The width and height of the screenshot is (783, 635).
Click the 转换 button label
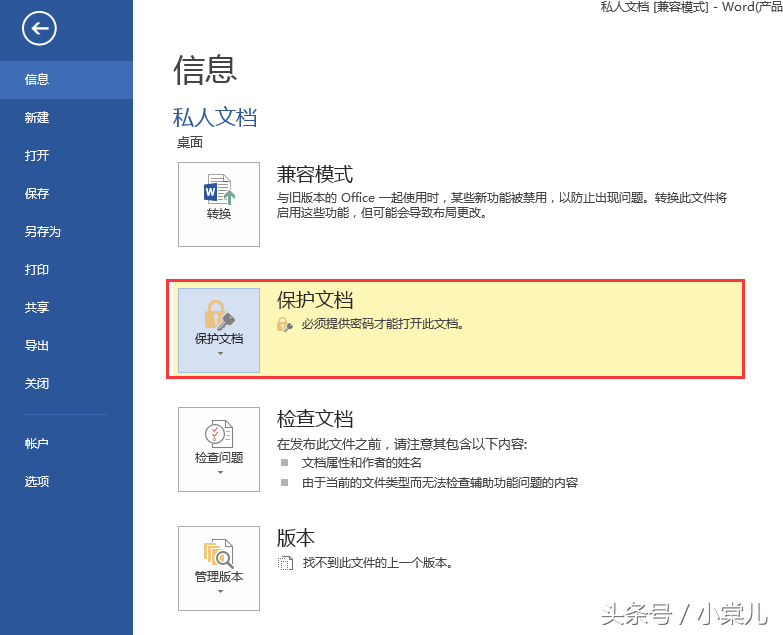pos(219,214)
